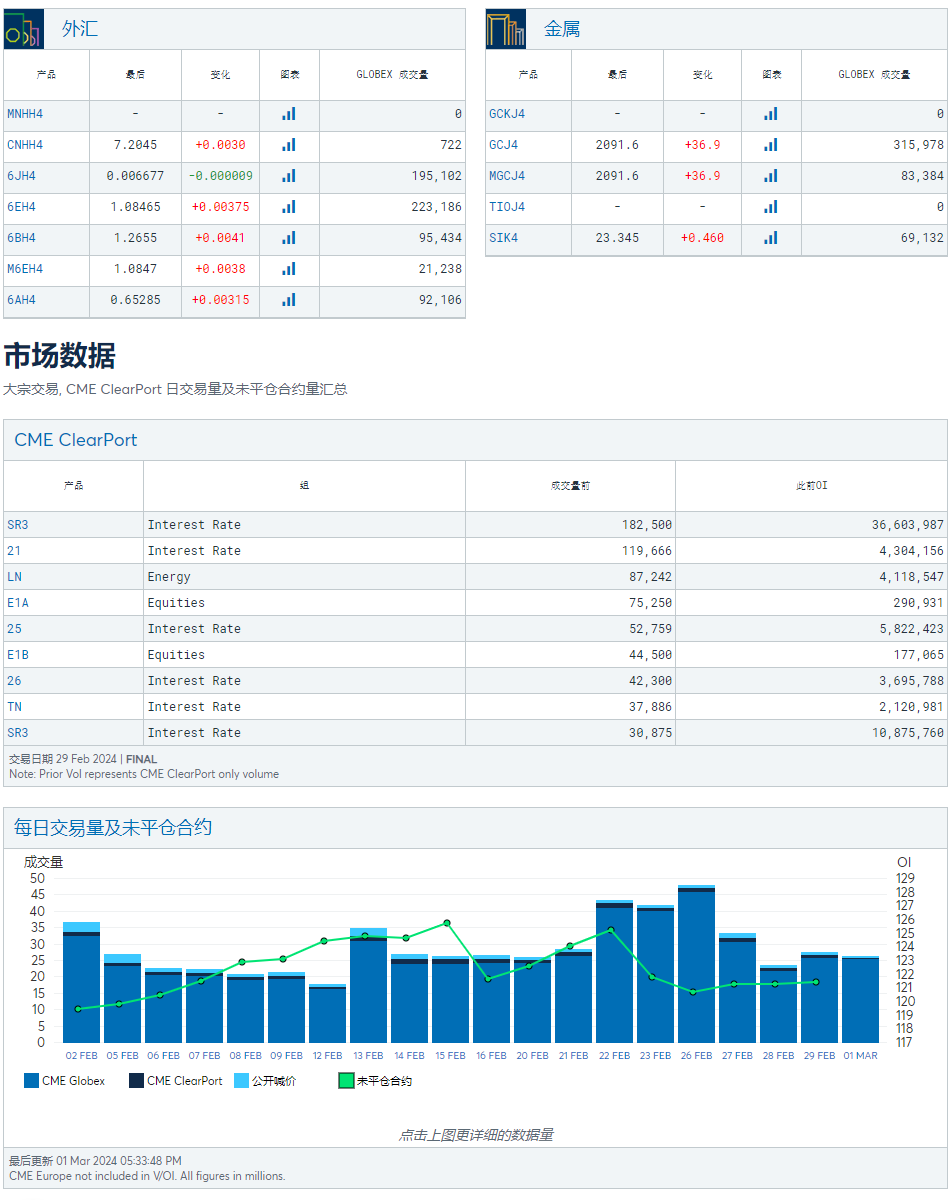Open ClearPort product 26
952x1200 pixels.
click(x=14, y=681)
